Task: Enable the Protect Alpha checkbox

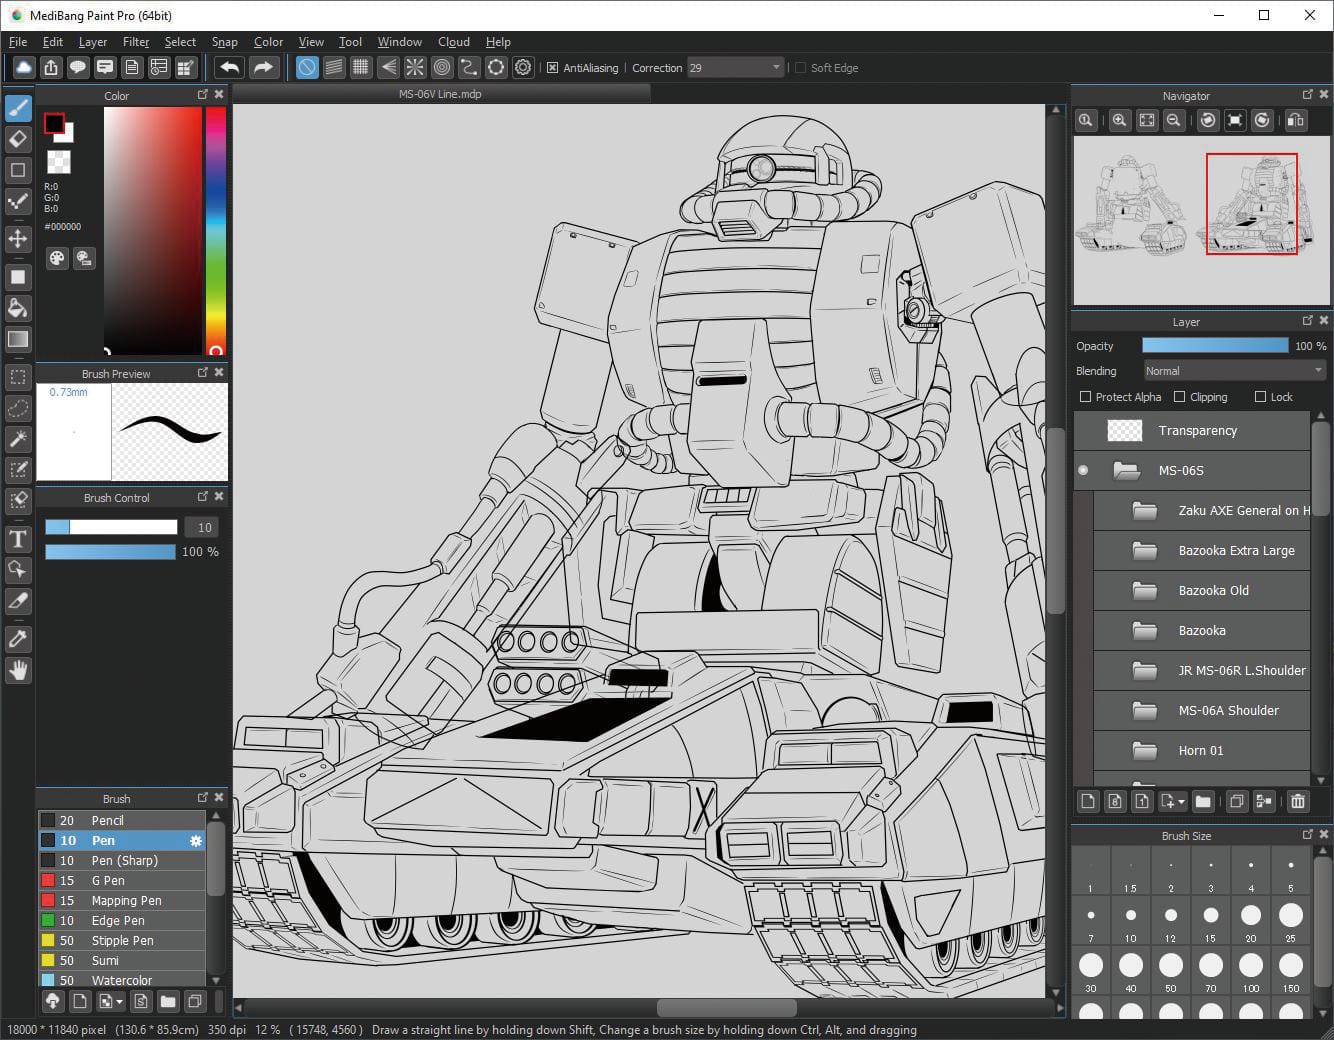Action: [x=1085, y=397]
